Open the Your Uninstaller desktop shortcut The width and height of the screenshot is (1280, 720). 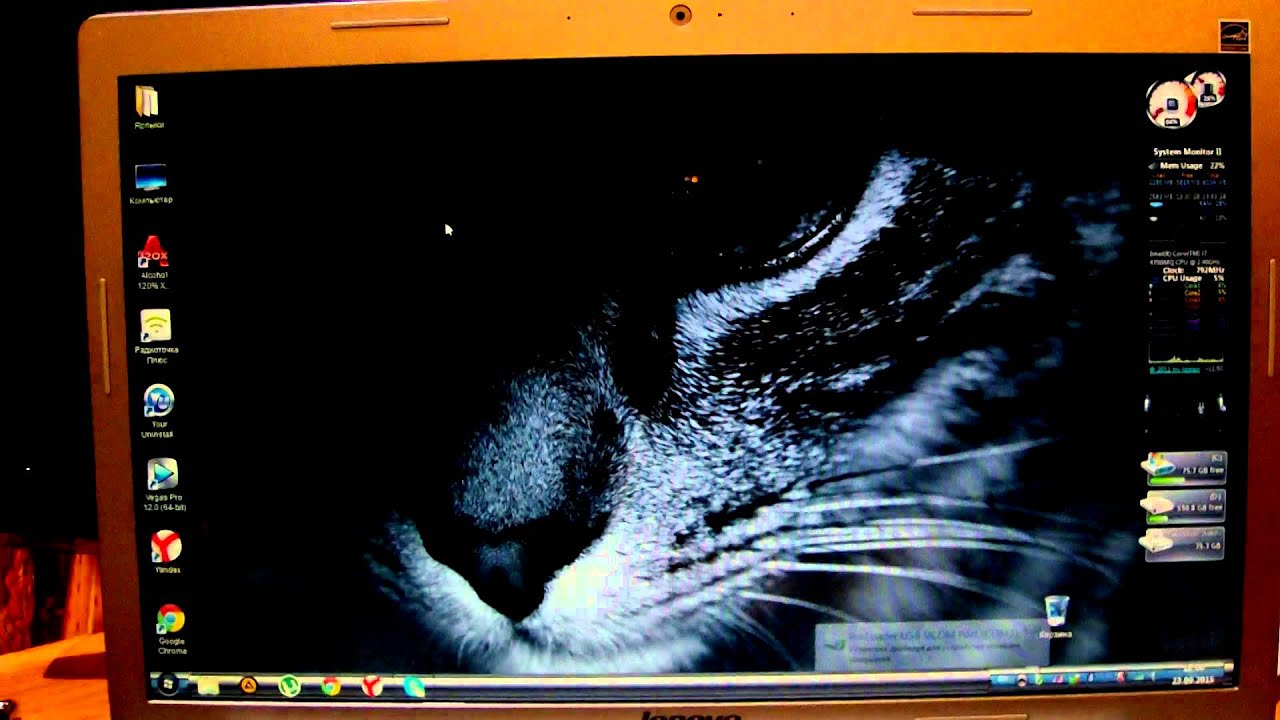158,411
